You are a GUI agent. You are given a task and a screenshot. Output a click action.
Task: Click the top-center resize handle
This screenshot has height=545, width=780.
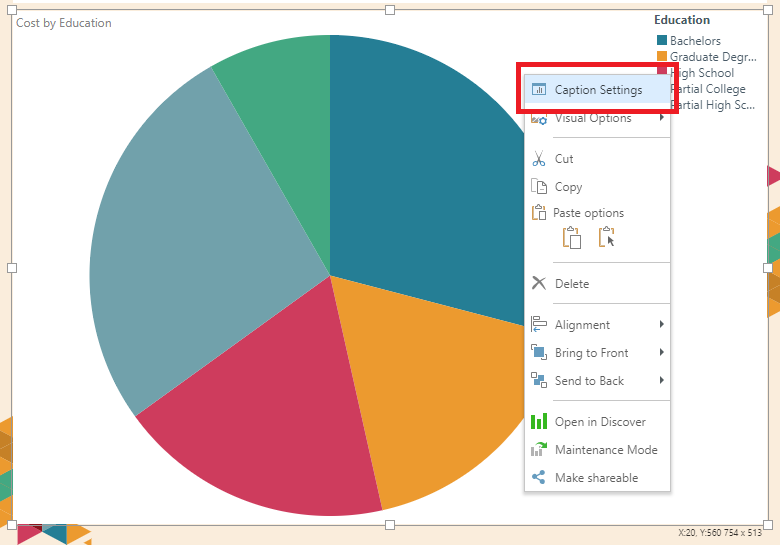pyautogui.click(x=390, y=10)
